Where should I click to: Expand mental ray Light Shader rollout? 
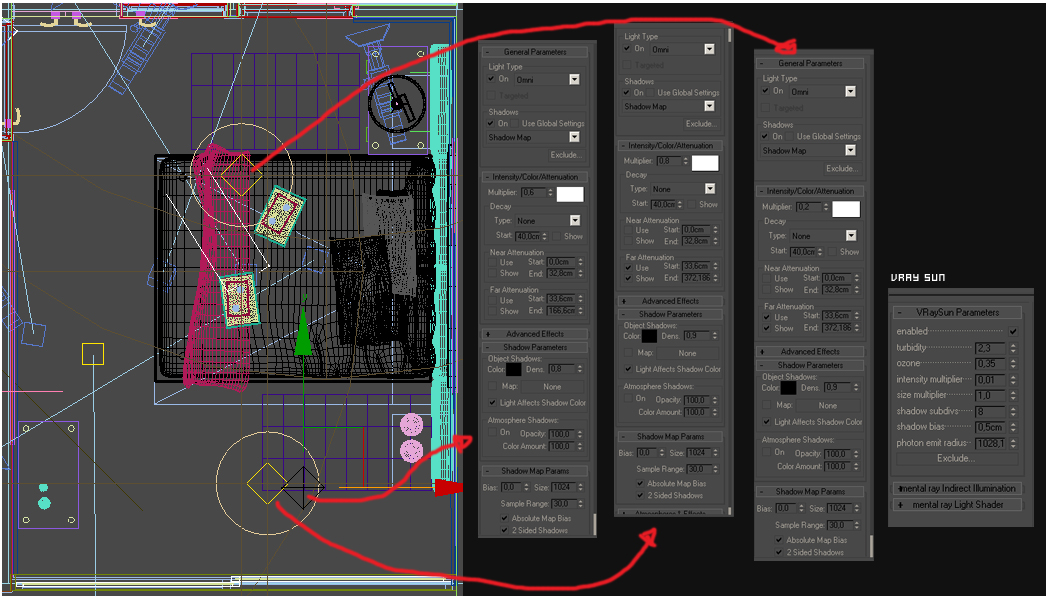(x=957, y=505)
